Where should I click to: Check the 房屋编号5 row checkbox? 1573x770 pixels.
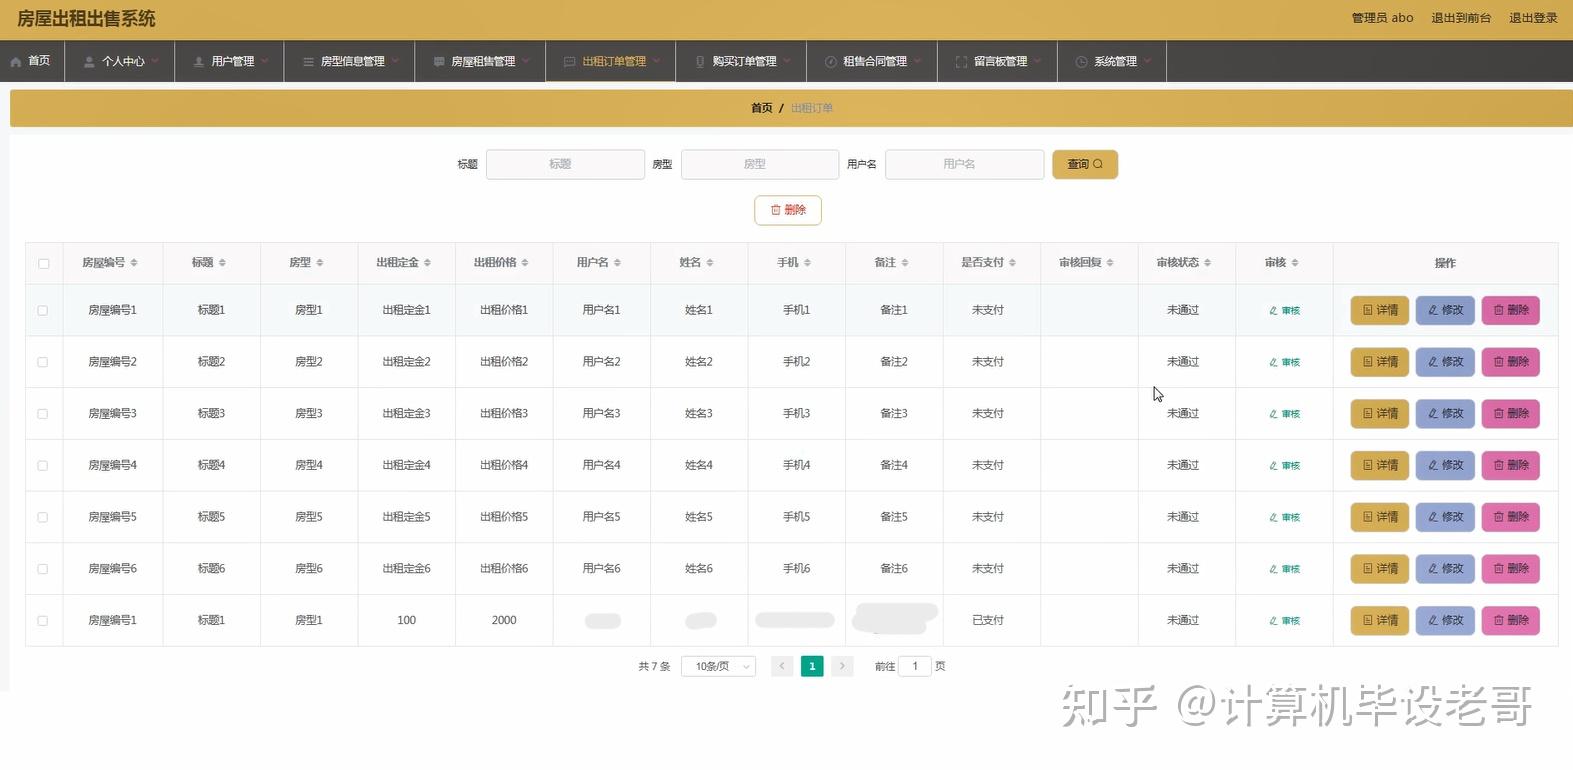click(43, 517)
